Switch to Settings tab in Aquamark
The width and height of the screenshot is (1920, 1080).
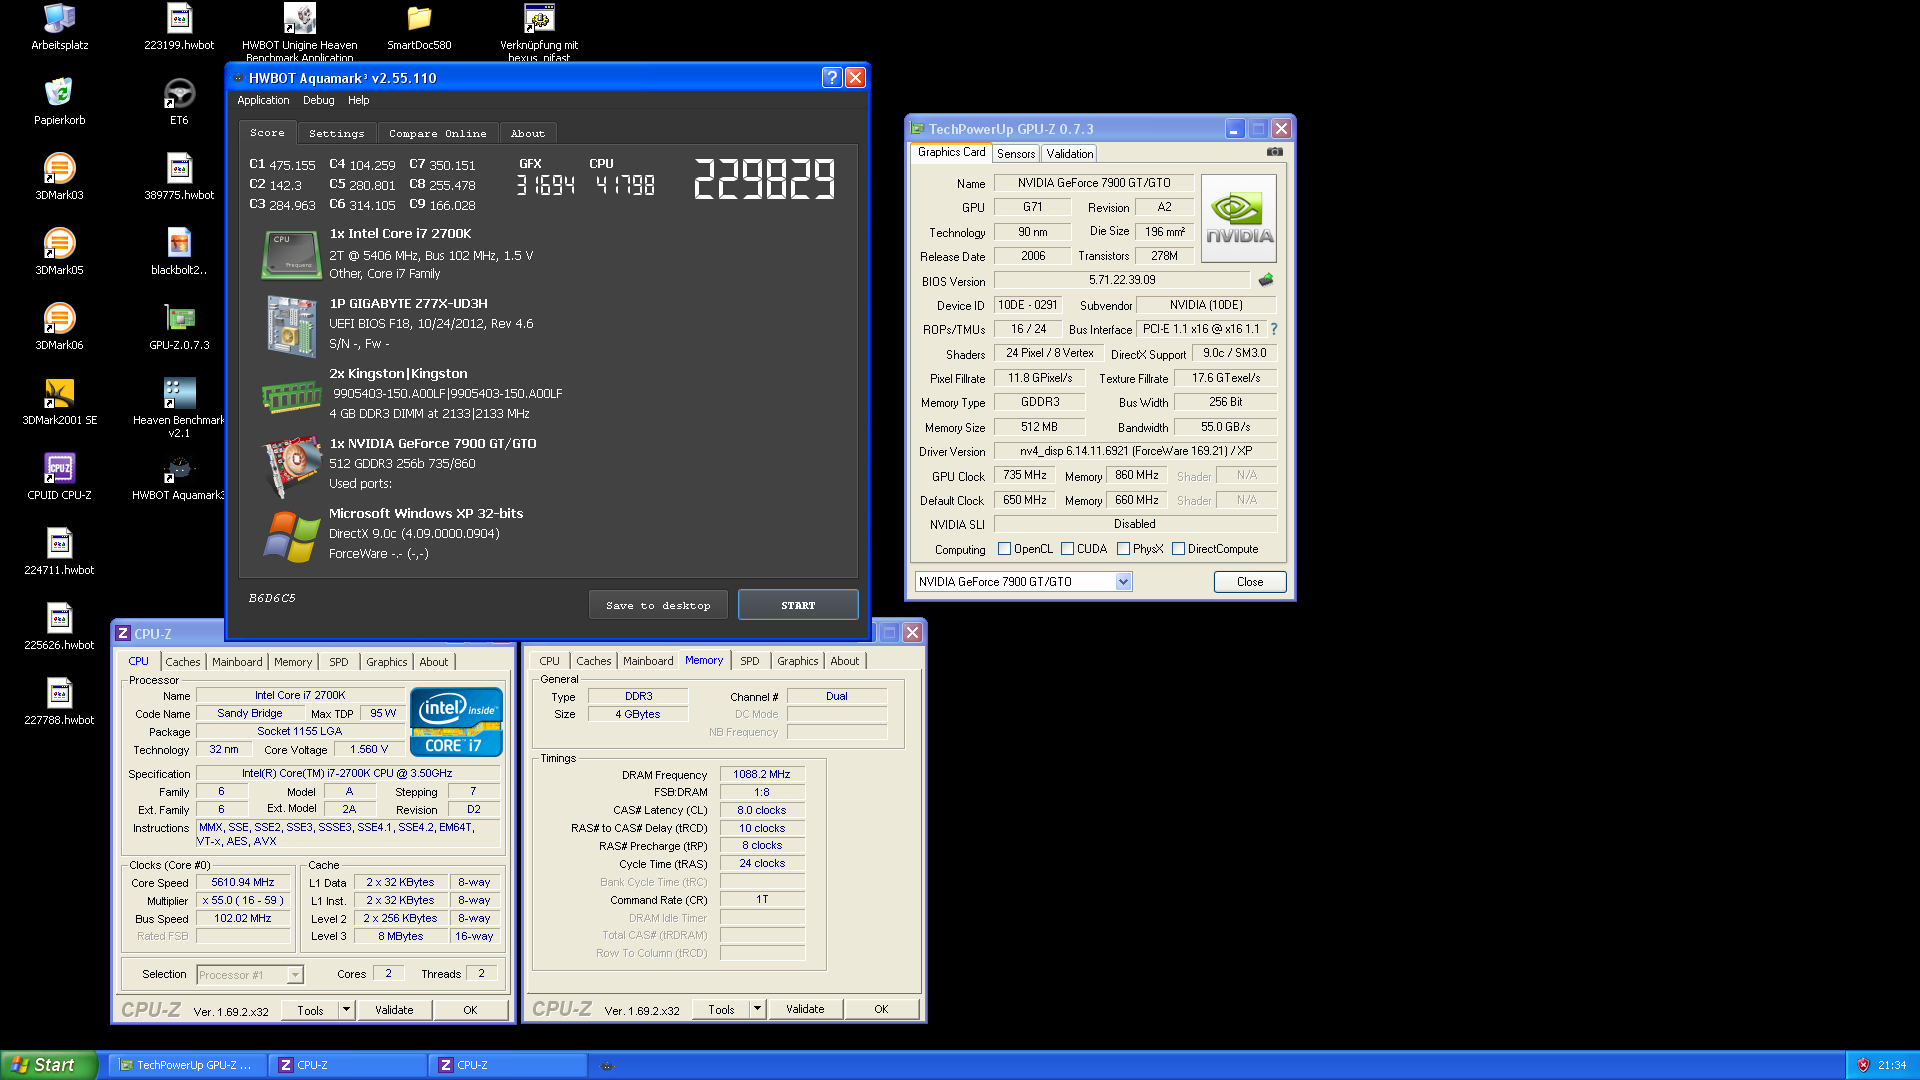point(337,133)
